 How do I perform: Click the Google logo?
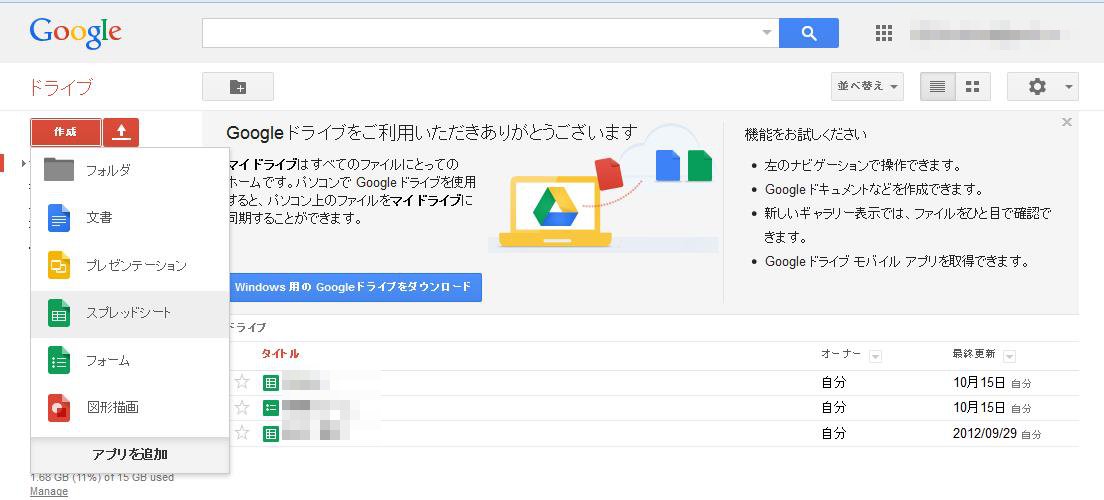(x=75, y=32)
